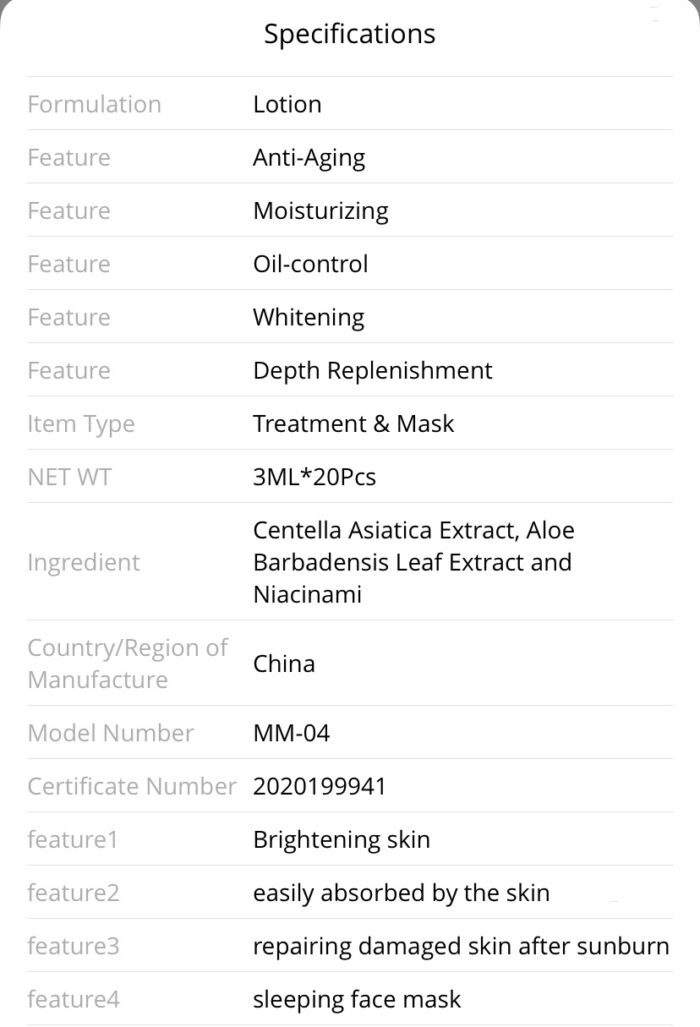
Task: Click the Oil-control feature value
Action: pos(310,264)
